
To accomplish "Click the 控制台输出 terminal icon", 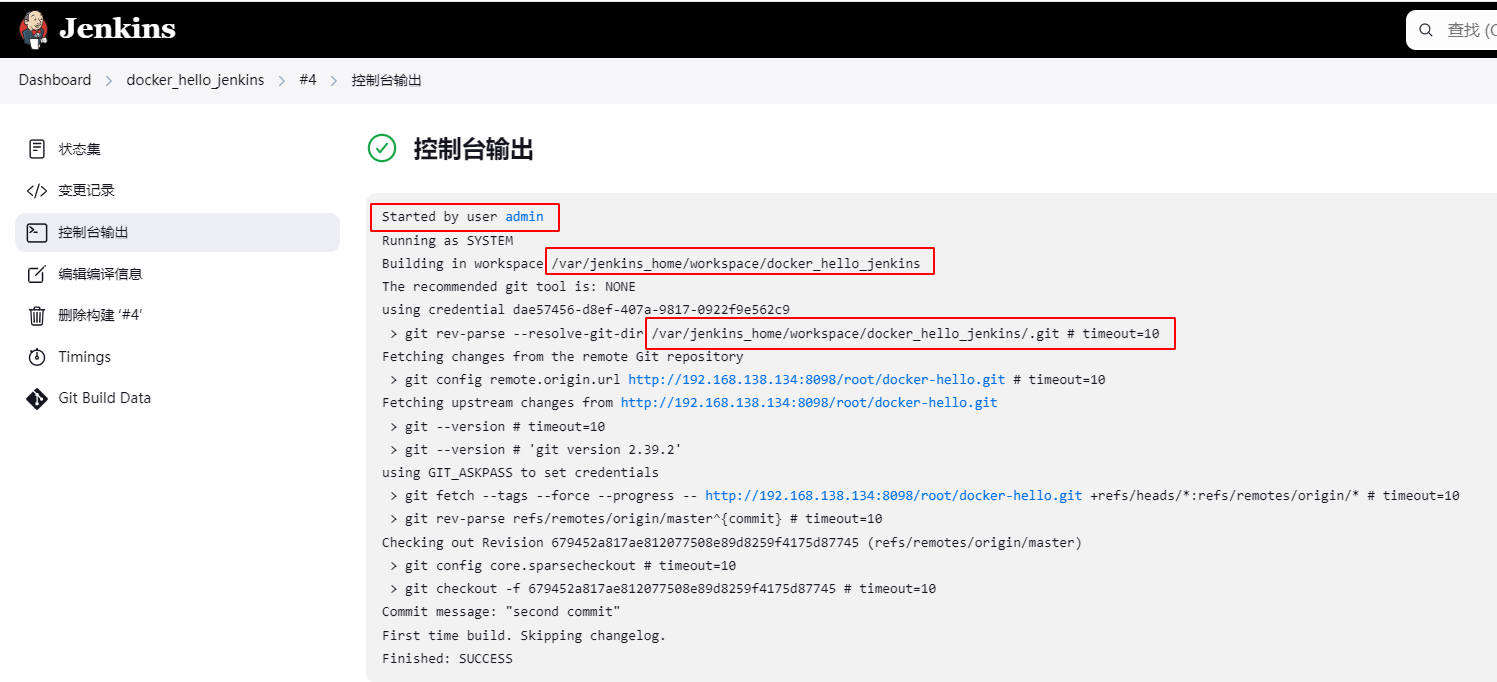I will coord(37,232).
